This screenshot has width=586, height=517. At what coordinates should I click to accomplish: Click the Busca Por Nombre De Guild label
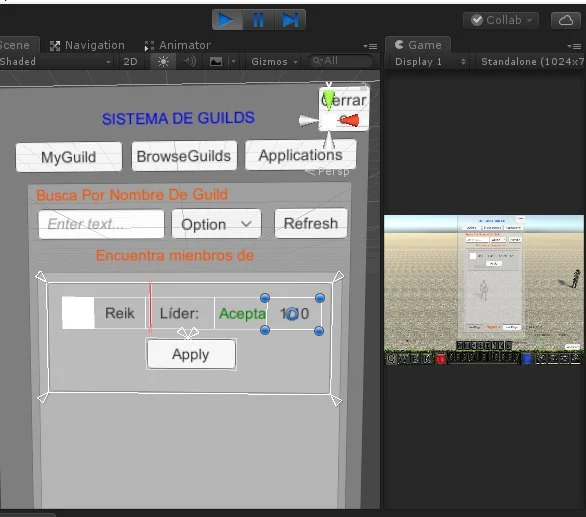click(x=132, y=195)
